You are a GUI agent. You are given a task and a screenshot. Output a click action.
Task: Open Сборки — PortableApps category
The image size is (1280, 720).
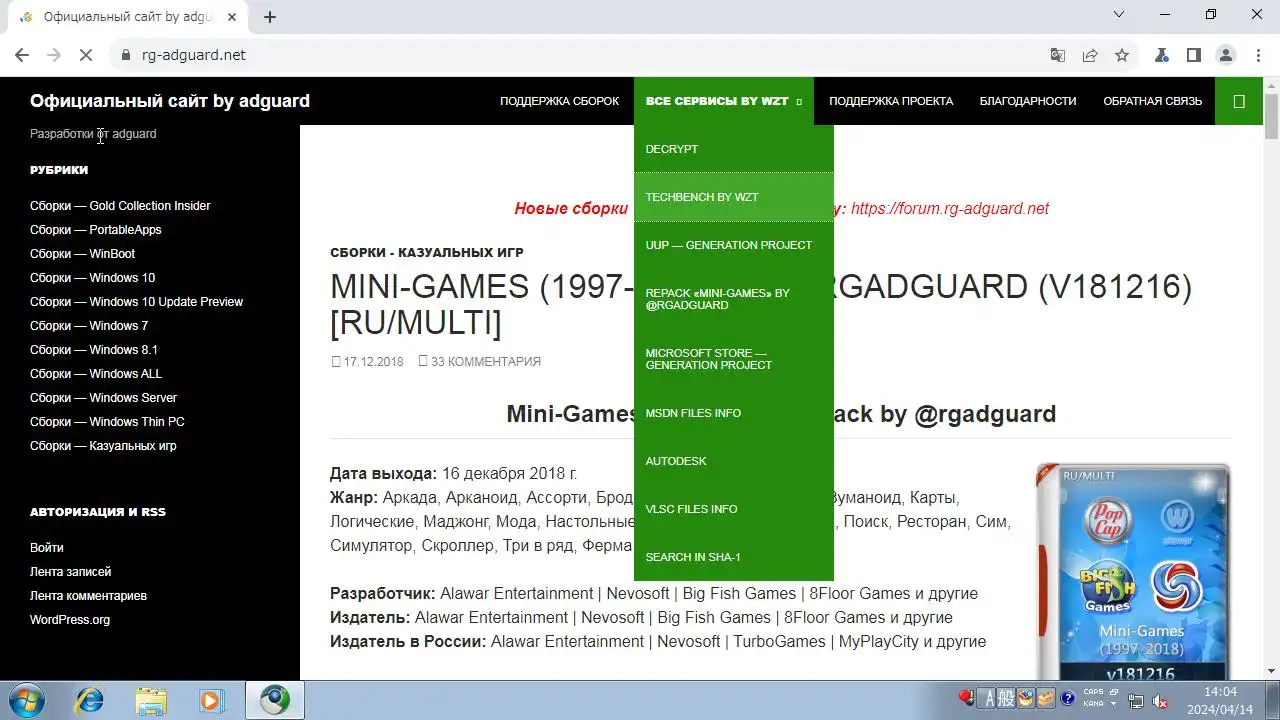tap(95, 230)
